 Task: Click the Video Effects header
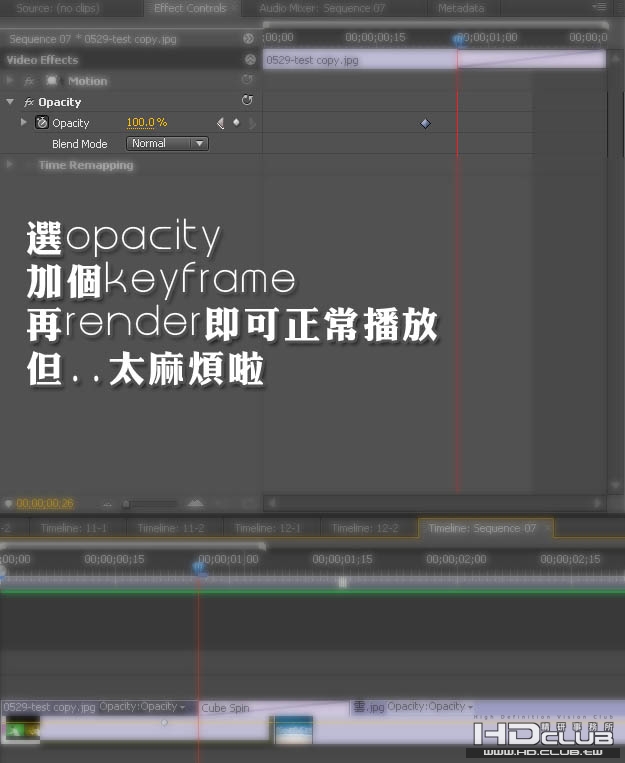point(42,60)
